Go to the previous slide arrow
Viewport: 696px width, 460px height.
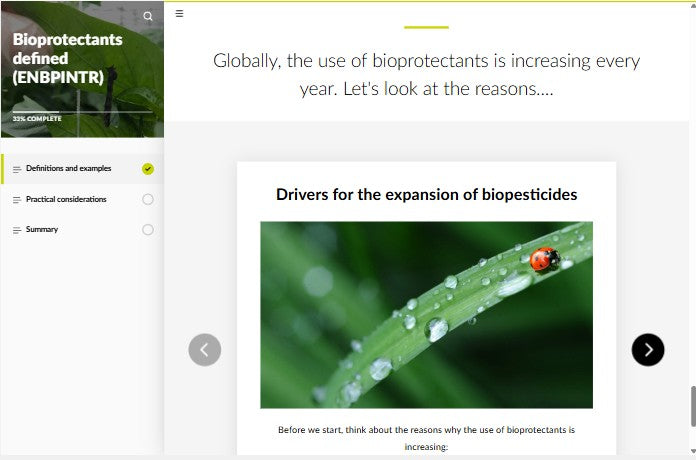205,349
